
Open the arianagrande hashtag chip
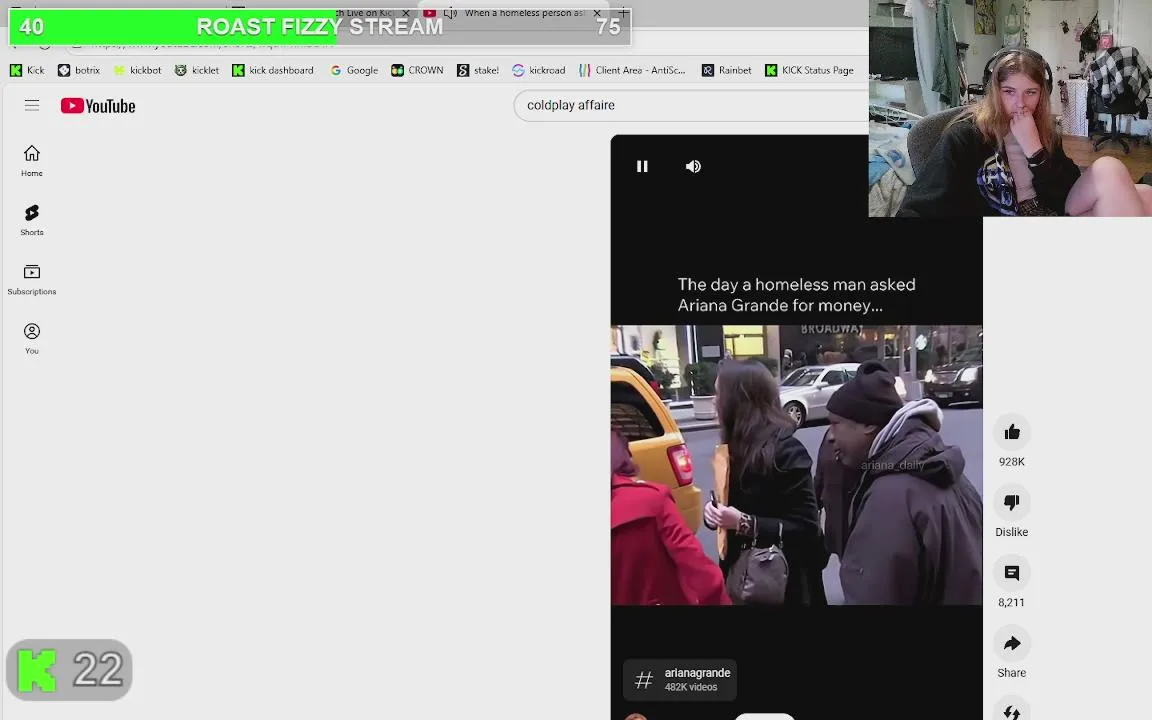point(680,680)
